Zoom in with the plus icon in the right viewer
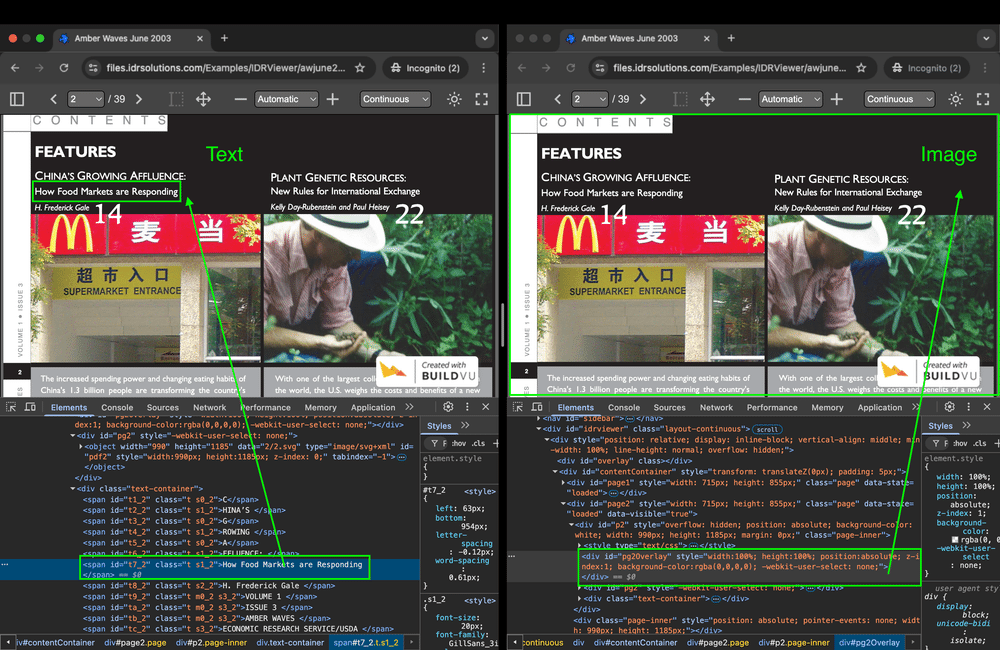The height and width of the screenshot is (650, 1000). click(x=837, y=99)
